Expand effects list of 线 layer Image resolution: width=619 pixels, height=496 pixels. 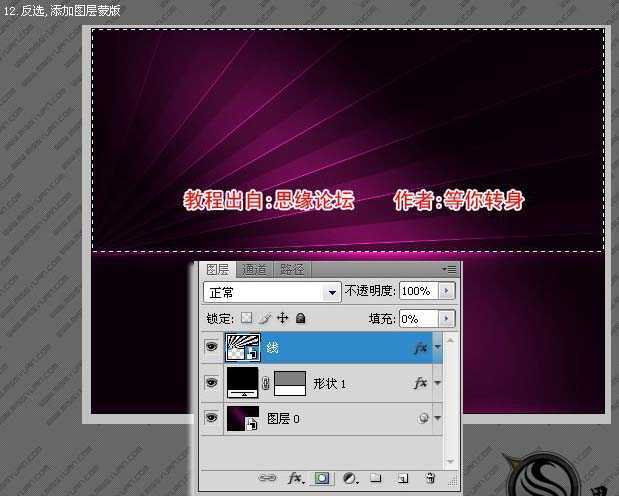[x=437, y=347]
